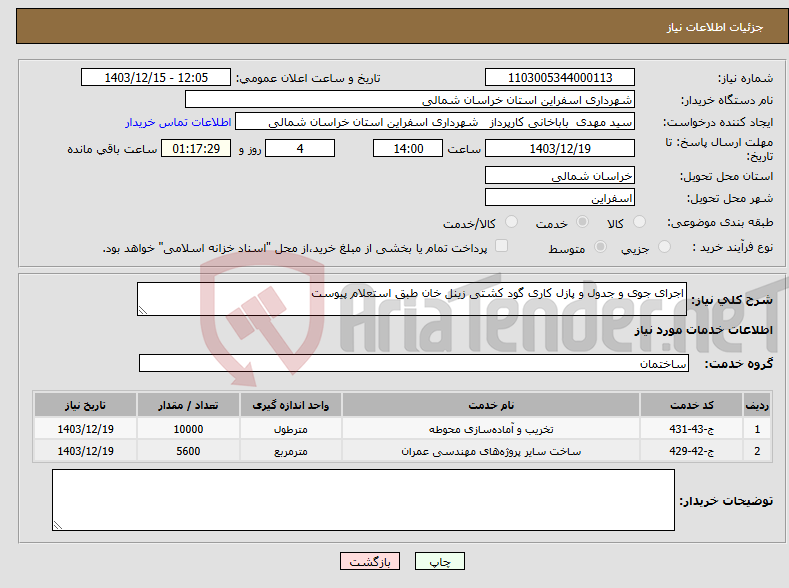Click the جزئیات اطلاعات نیاز header title
789x588 pixels.
click(x=715, y=27)
